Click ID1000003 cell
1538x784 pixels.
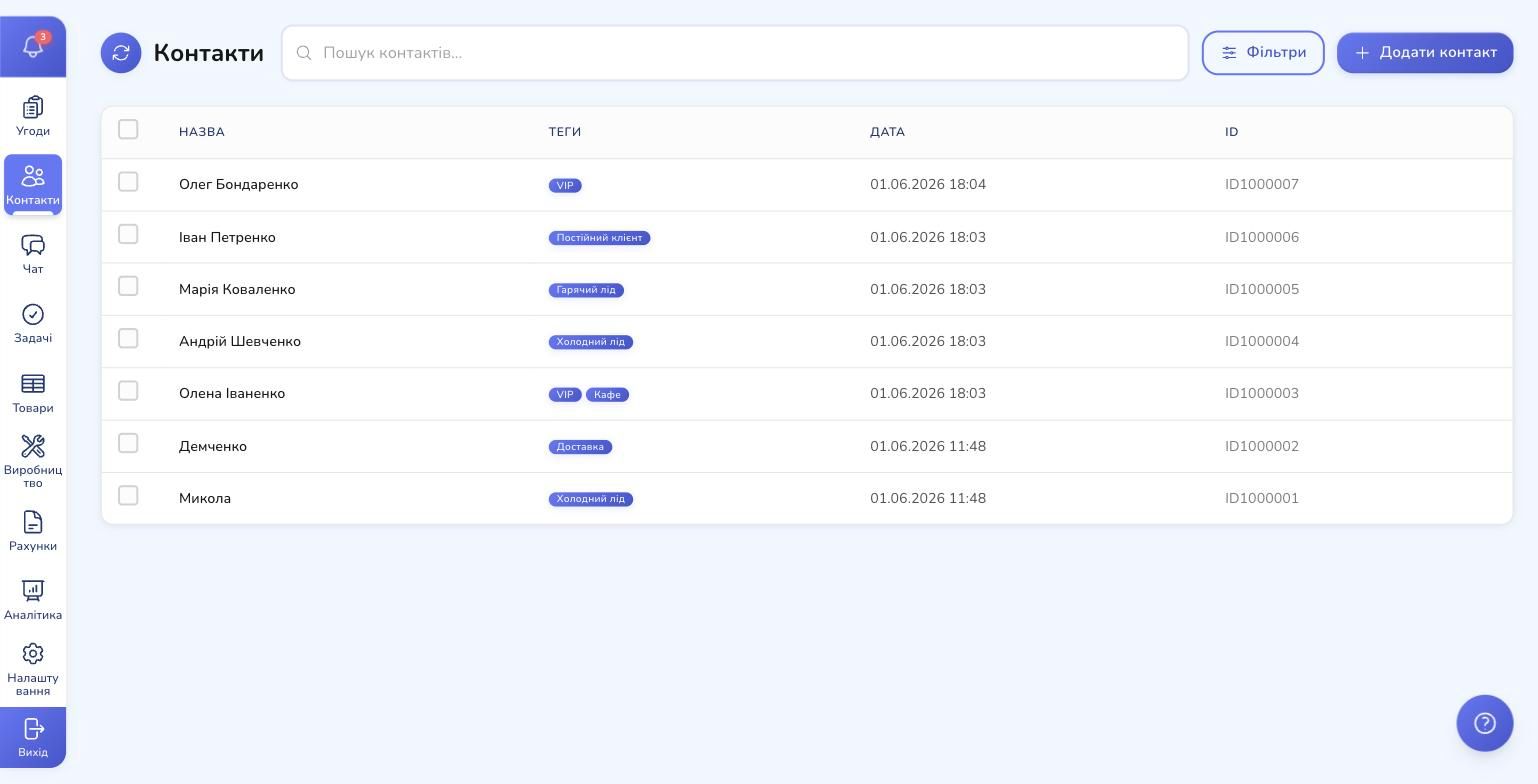point(1262,394)
